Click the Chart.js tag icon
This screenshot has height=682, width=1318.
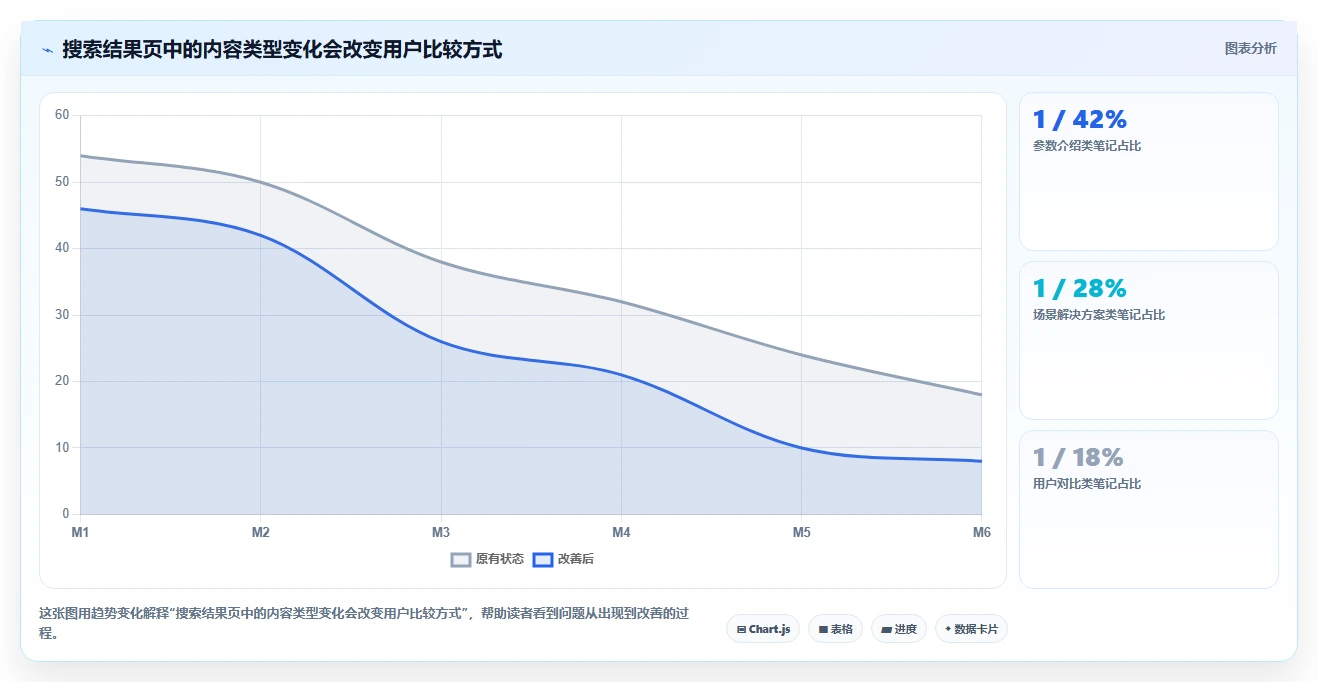[x=741, y=630]
